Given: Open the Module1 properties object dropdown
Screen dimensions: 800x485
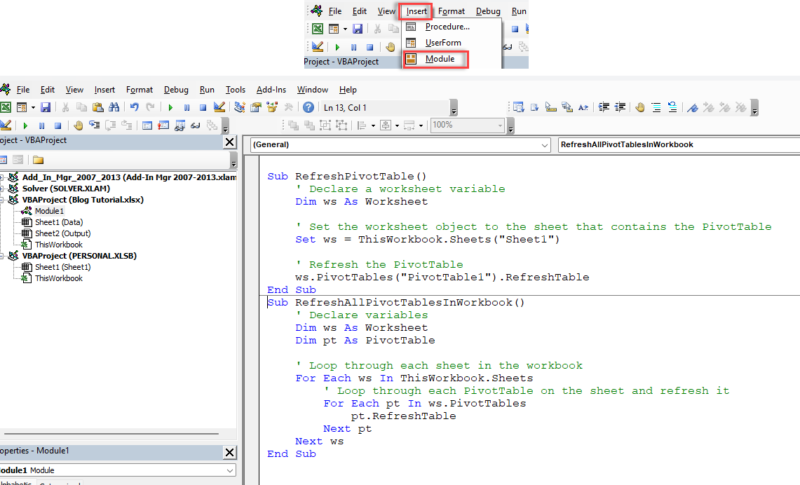Looking at the screenshot, I should click(x=230, y=470).
